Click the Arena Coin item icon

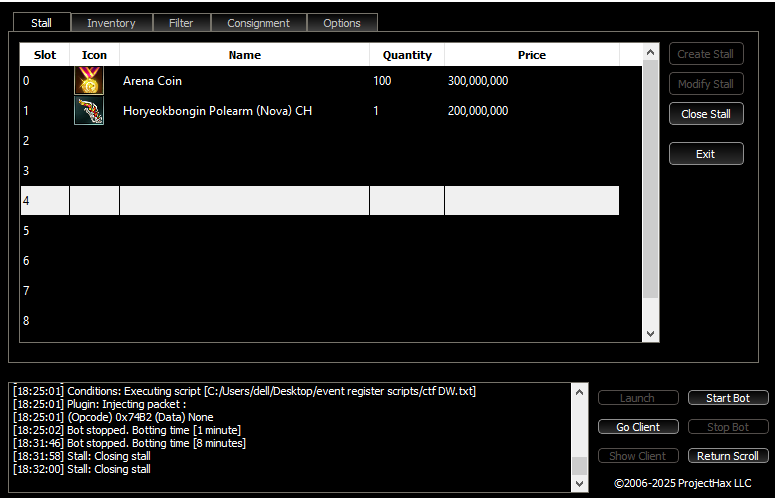coord(89,81)
